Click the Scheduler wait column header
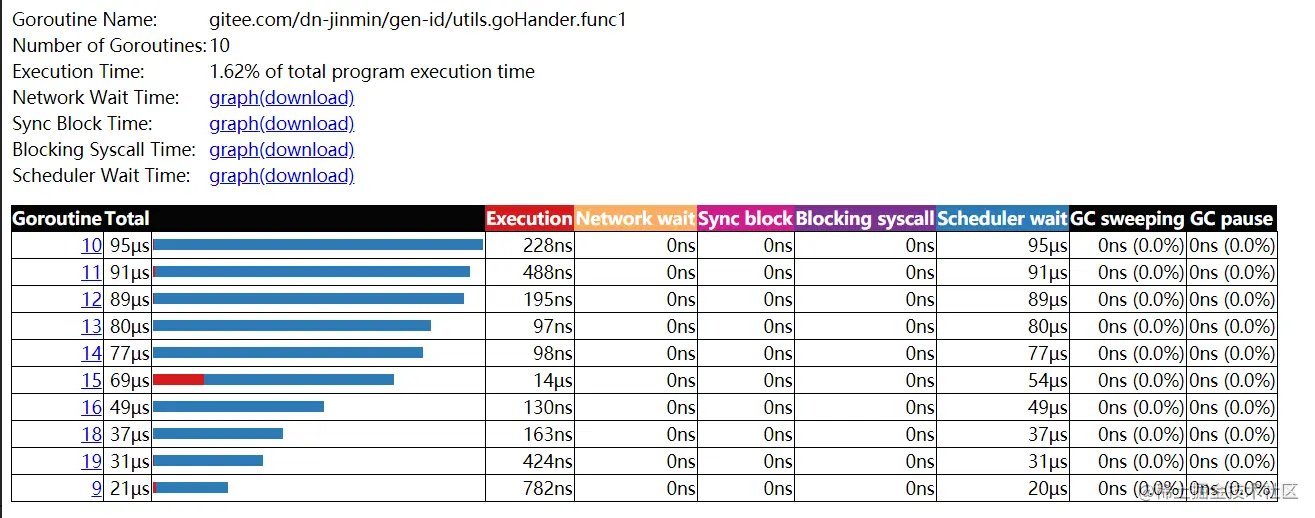The image size is (1315, 518). (x=1002, y=218)
